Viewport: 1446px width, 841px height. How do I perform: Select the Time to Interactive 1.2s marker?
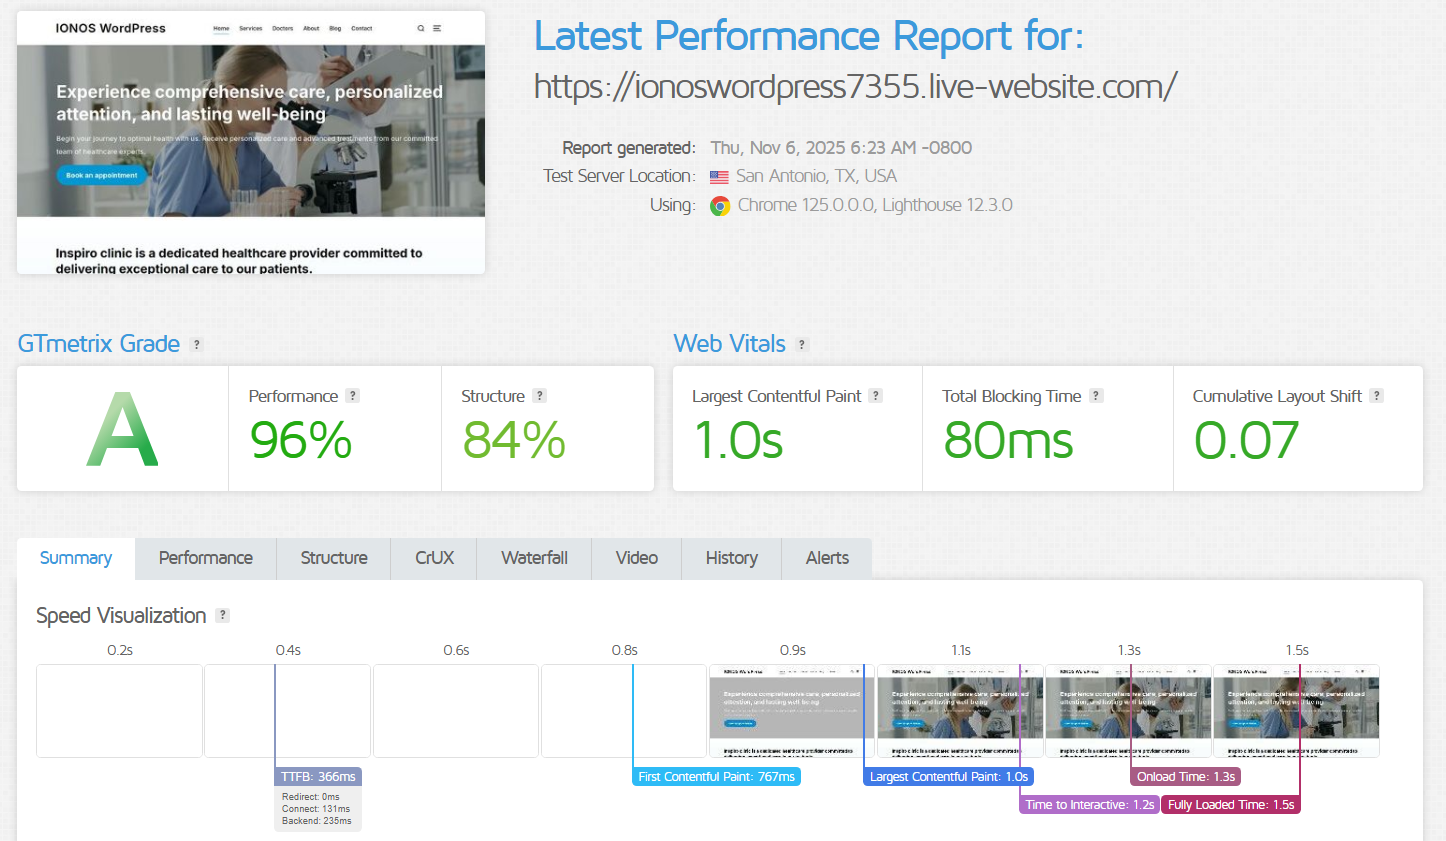(x=1089, y=805)
